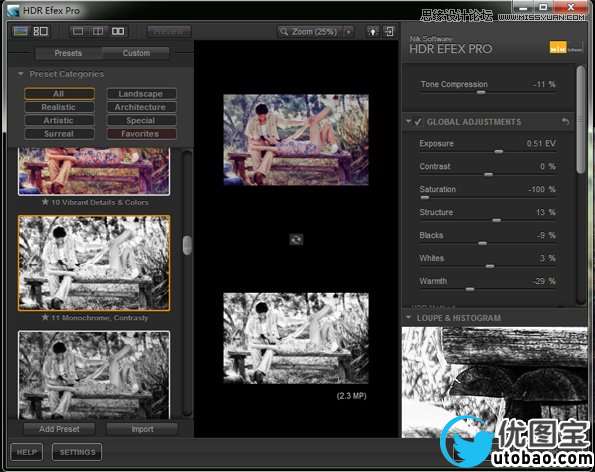Toggle favorite star for 10 Vibrant Details
The width and height of the screenshot is (595, 472).
[45, 202]
